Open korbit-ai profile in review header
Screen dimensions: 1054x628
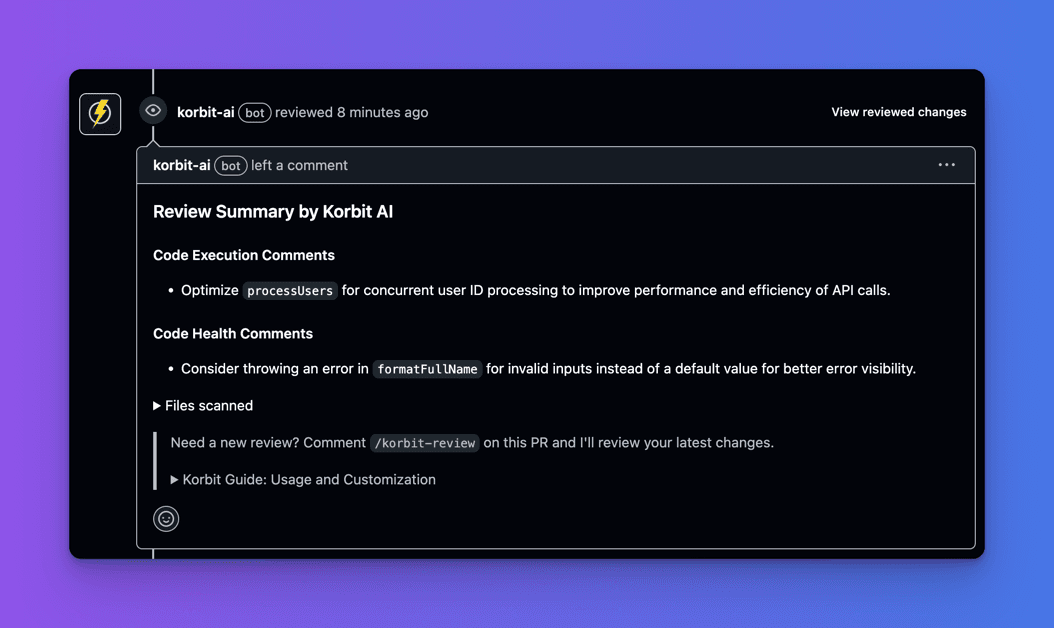[206, 112]
